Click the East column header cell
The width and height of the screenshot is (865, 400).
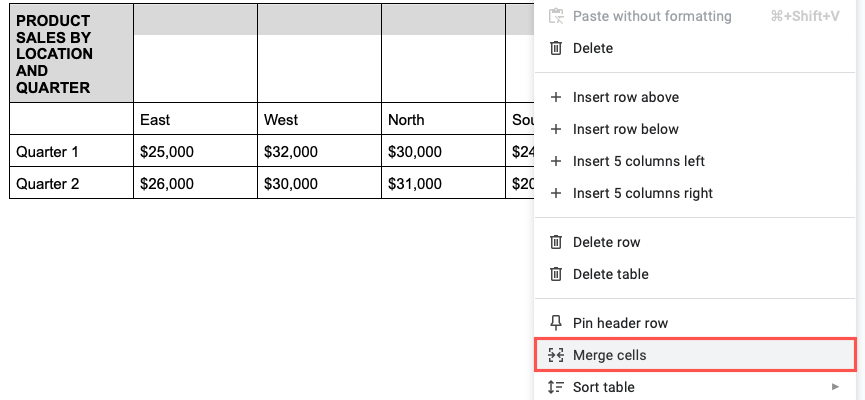click(195, 119)
